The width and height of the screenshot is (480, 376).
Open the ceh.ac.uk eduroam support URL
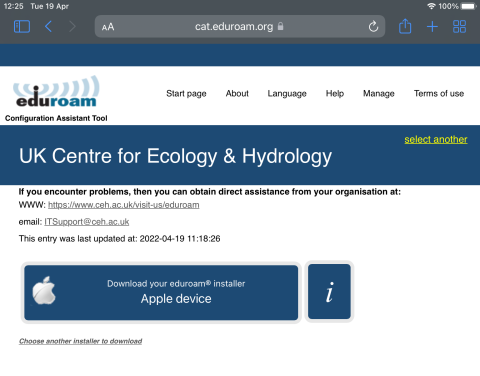click(124, 205)
